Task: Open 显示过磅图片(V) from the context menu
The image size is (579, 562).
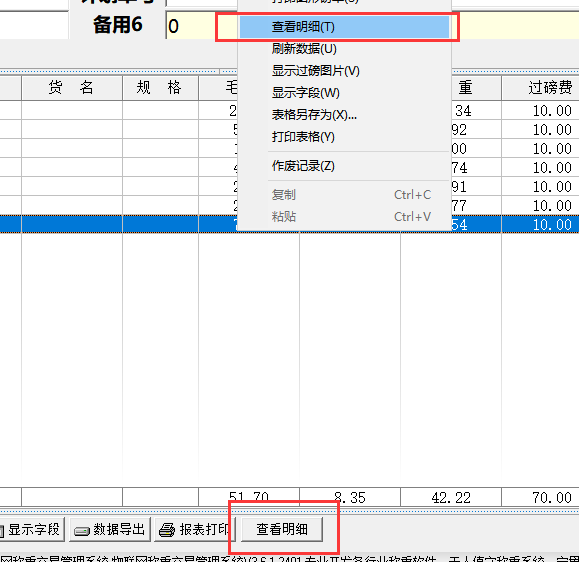Action: 344,71
